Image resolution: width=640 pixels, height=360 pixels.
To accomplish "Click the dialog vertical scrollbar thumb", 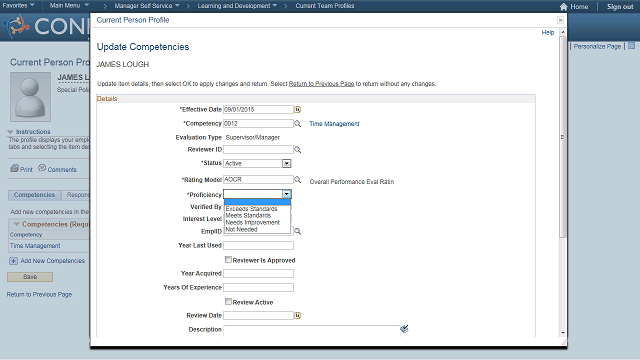I will (563, 137).
